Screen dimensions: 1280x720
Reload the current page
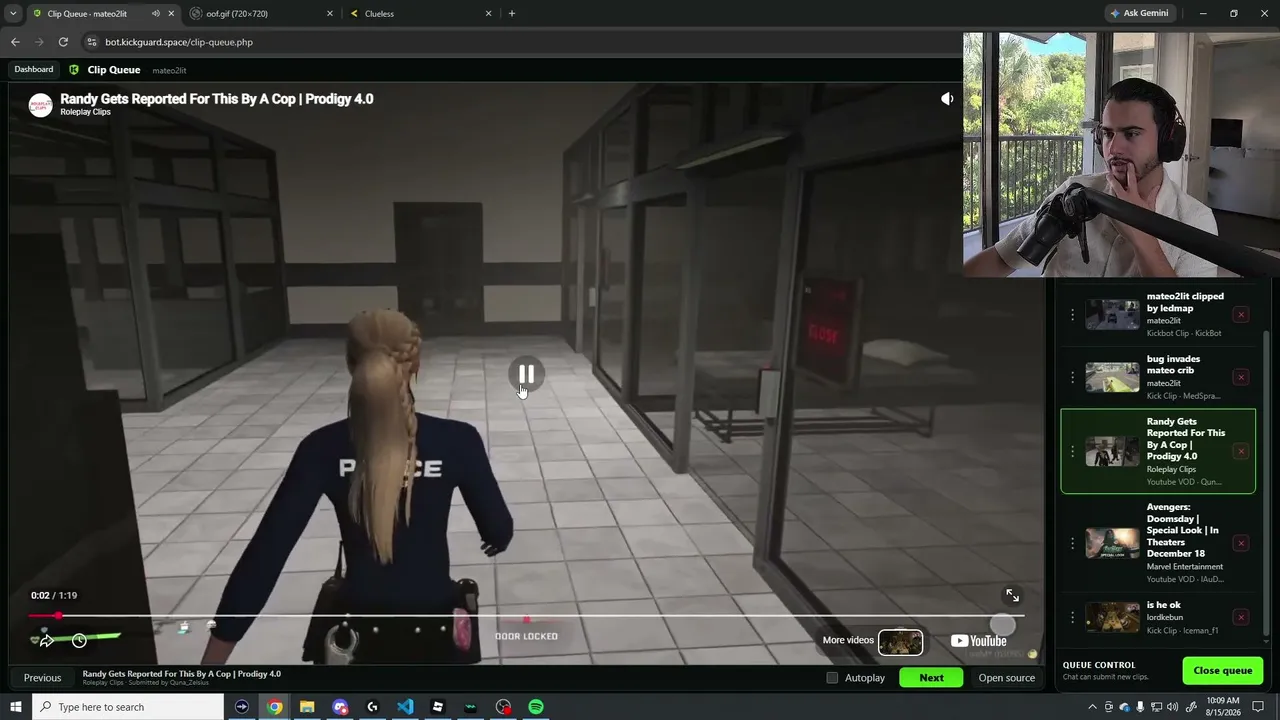click(63, 42)
